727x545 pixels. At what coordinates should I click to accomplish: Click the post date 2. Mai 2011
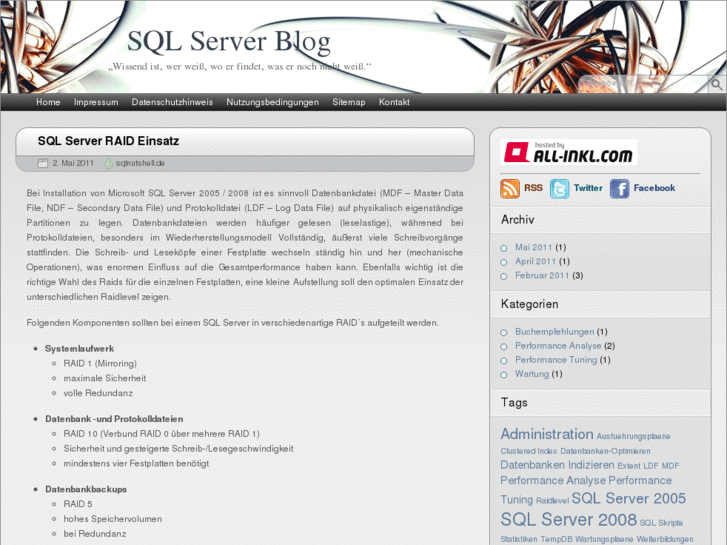(73, 163)
